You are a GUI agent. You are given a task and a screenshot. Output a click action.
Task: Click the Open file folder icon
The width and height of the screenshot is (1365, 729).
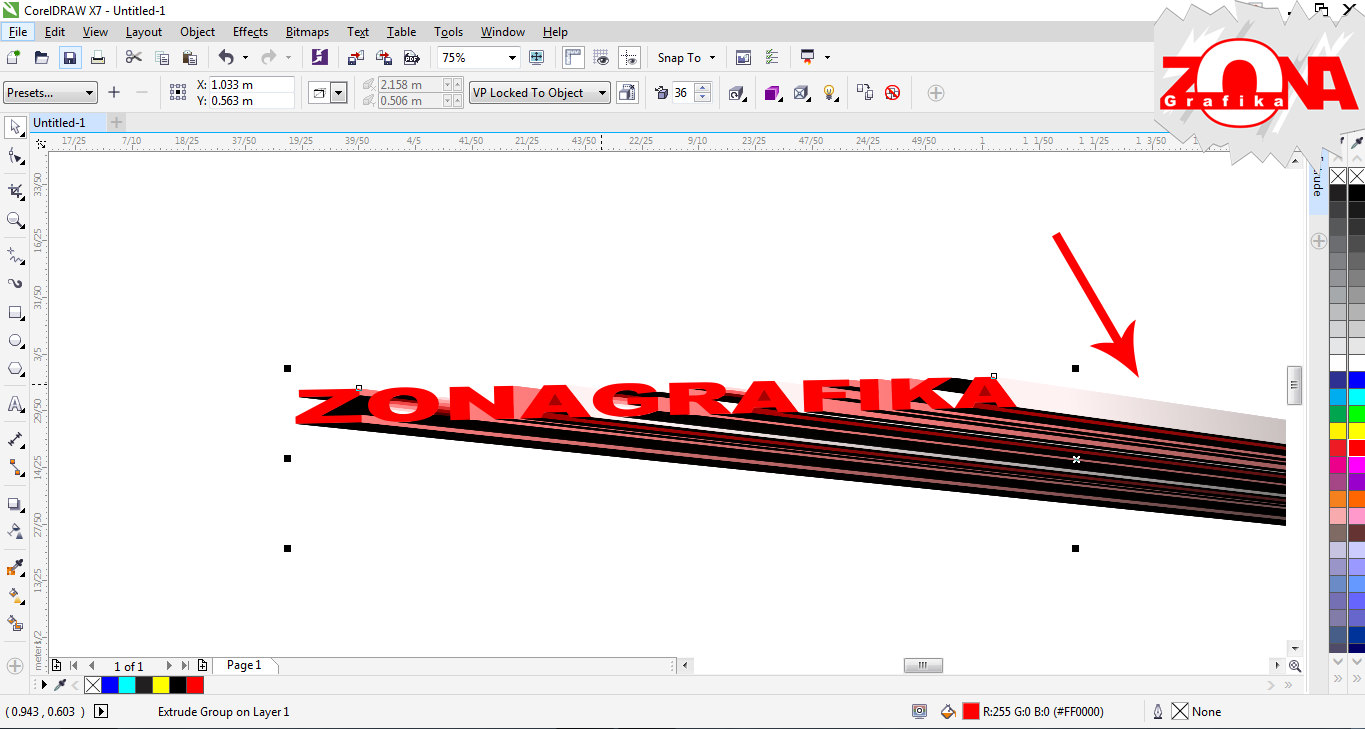tap(41, 57)
